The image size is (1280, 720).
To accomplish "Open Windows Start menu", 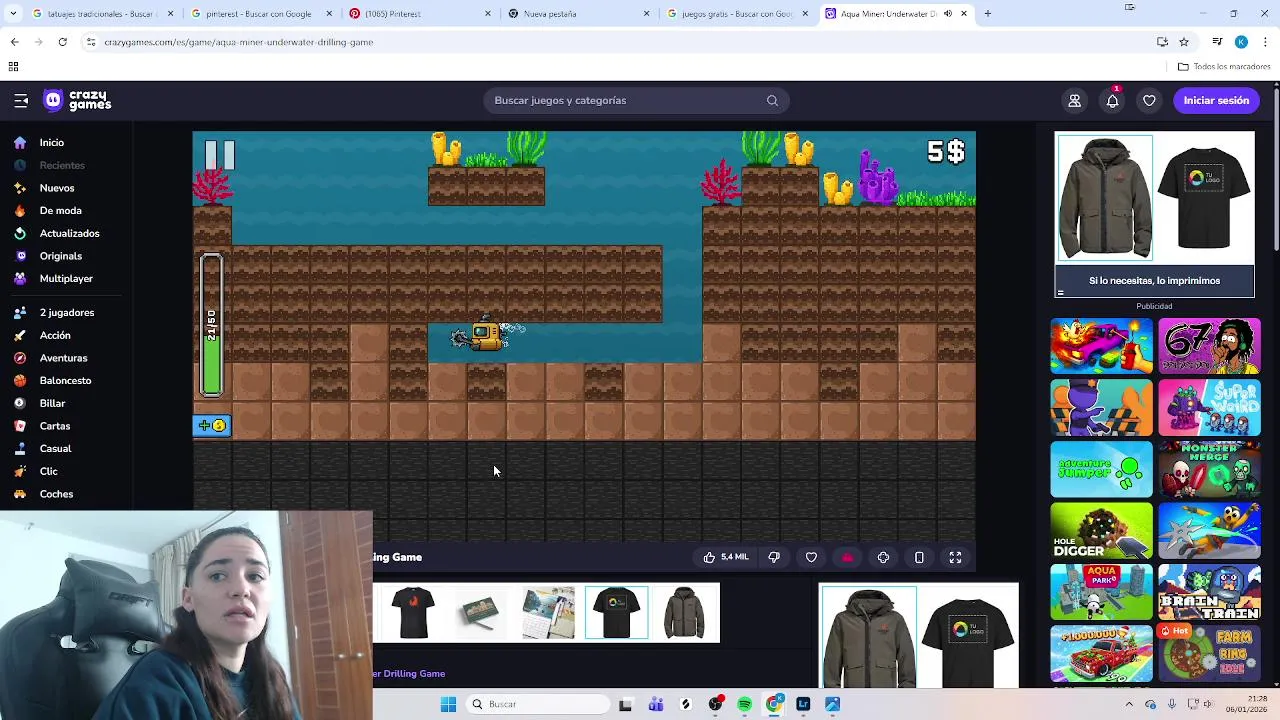I will pyautogui.click(x=448, y=704).
